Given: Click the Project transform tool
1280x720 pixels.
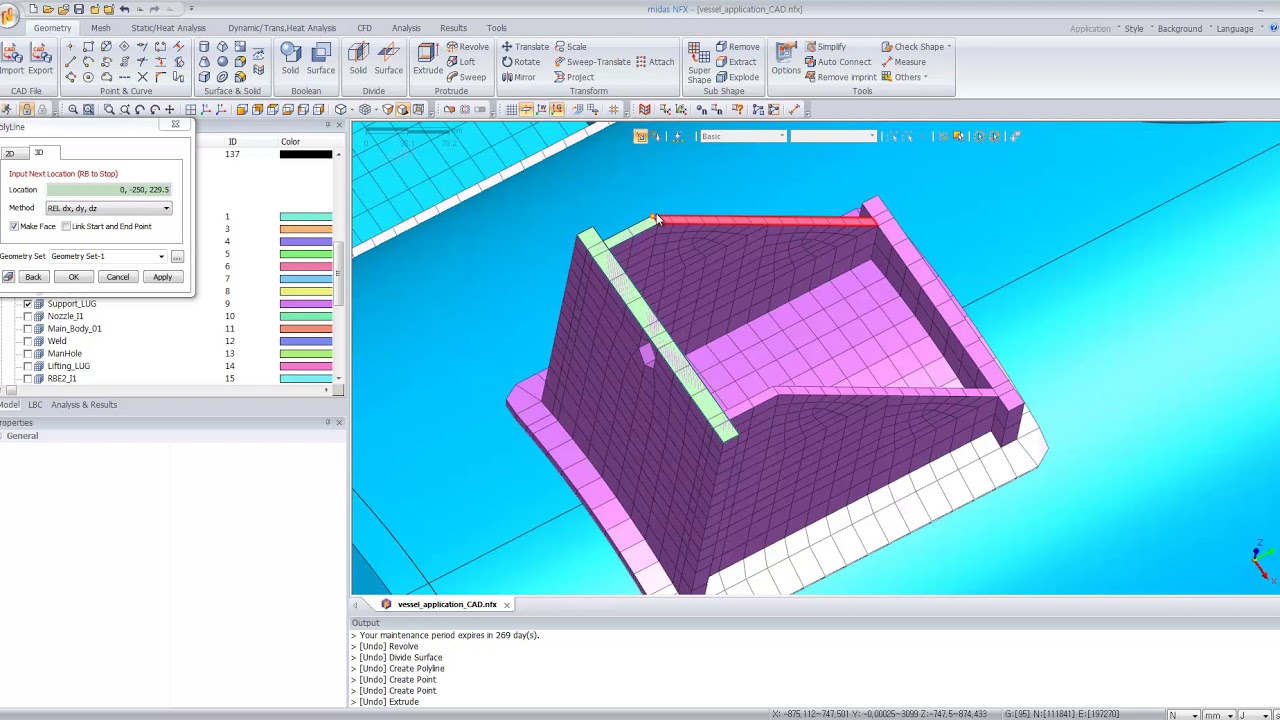Looking at the screenshot, I should pyautogui.click(x=574, y=77).
